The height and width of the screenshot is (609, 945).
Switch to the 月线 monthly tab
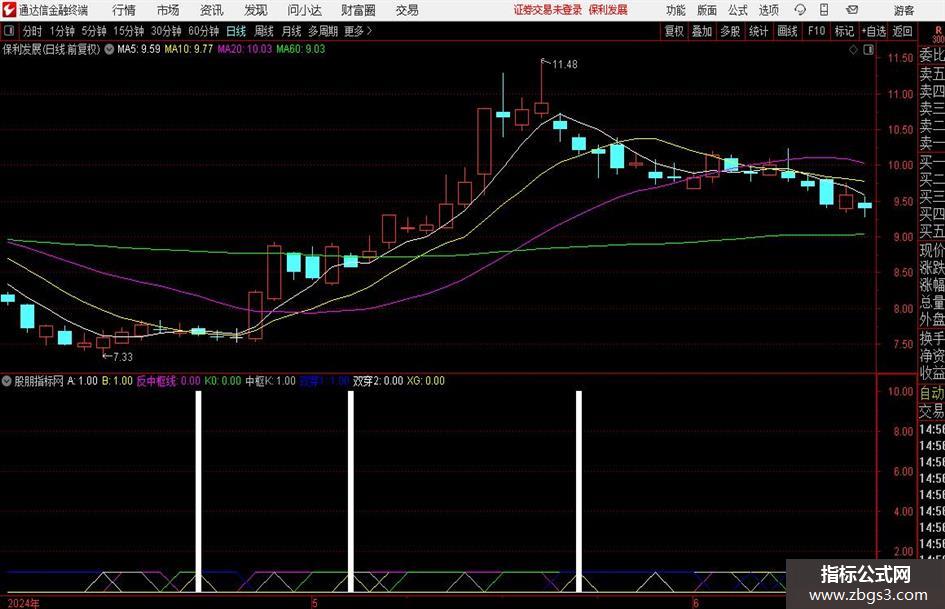pyautogui.click(x=292, y=31)
